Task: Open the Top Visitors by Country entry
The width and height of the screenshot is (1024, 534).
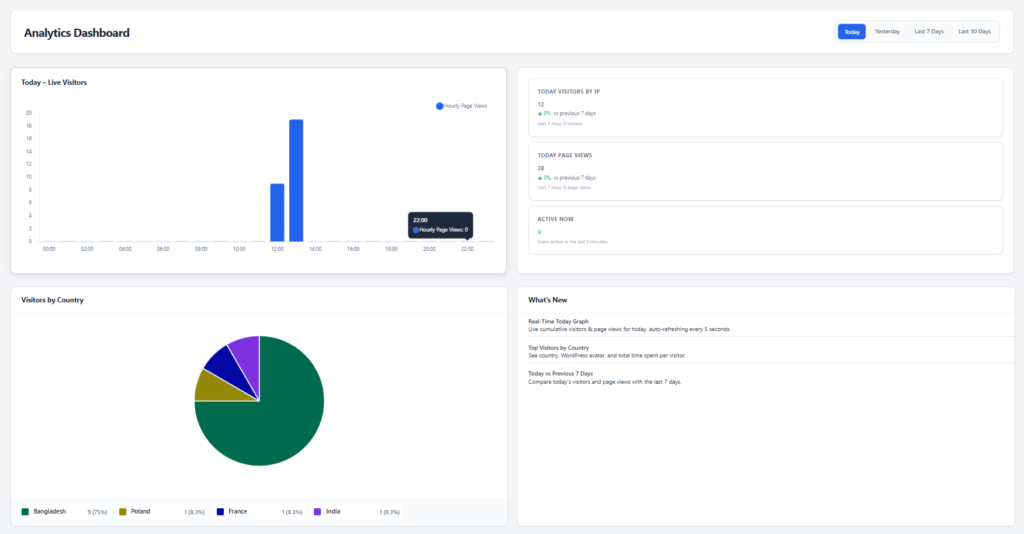Action: [x=565, y=347]
